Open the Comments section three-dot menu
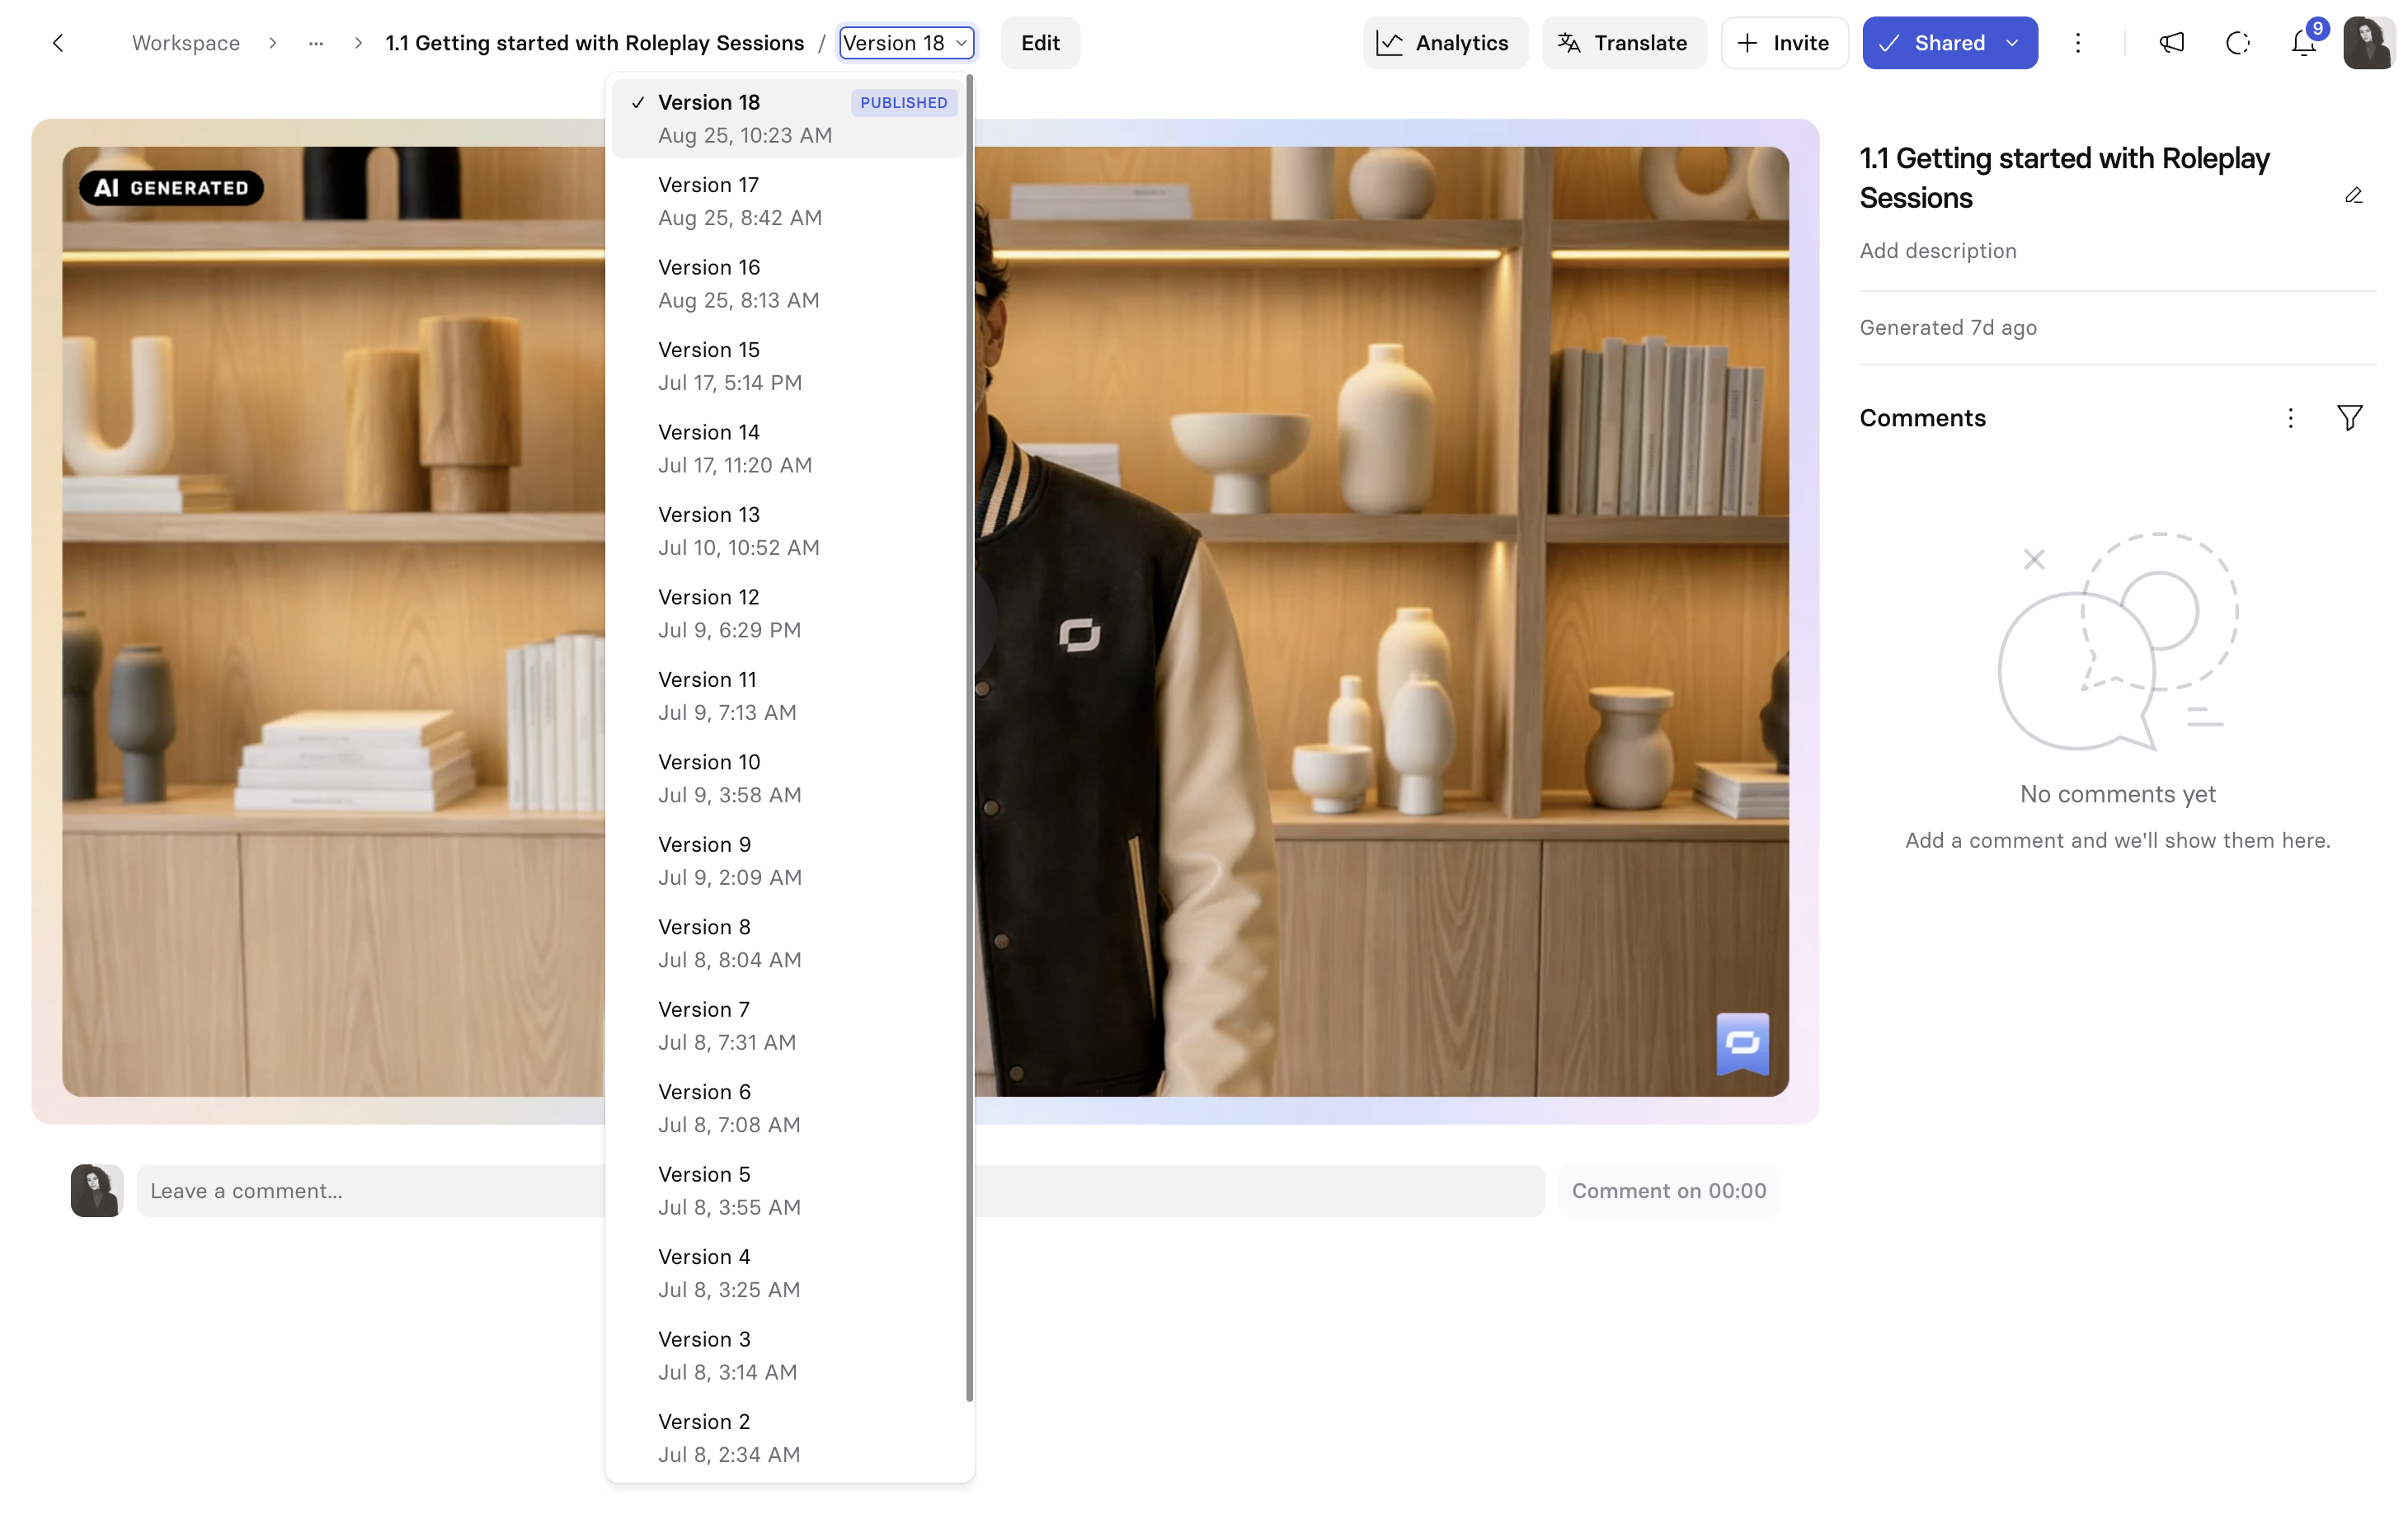The height and width of the screenshot is (1514, 2408). tap(2290, 418)
